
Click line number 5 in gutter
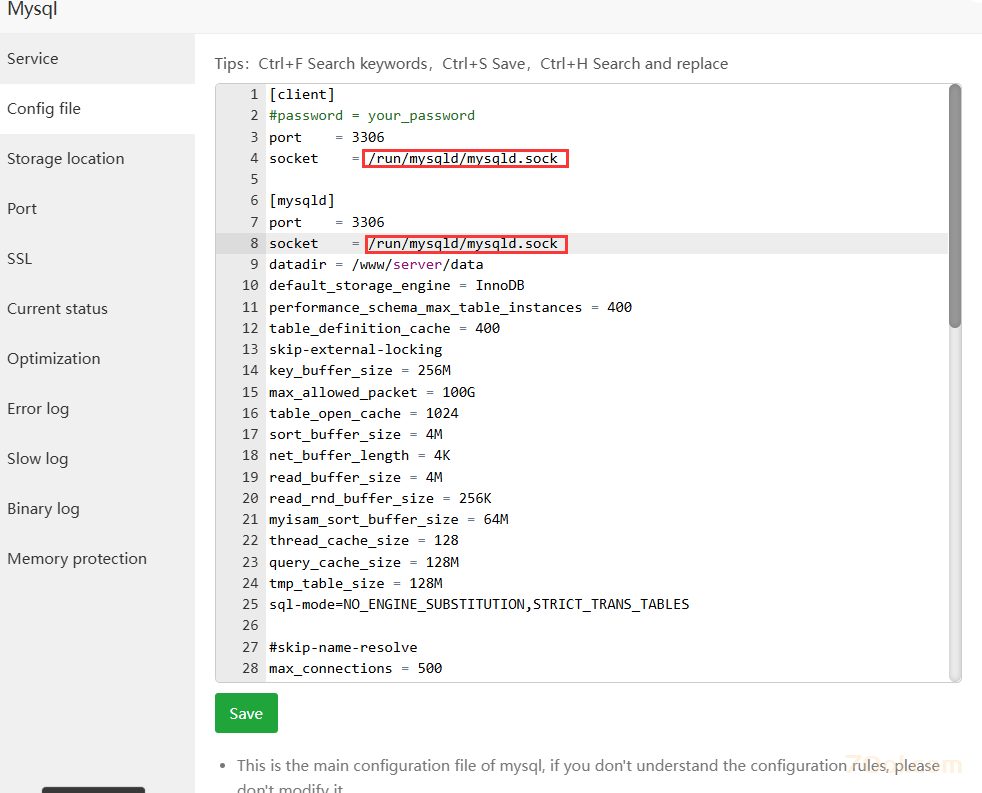[x=254, y=180]
